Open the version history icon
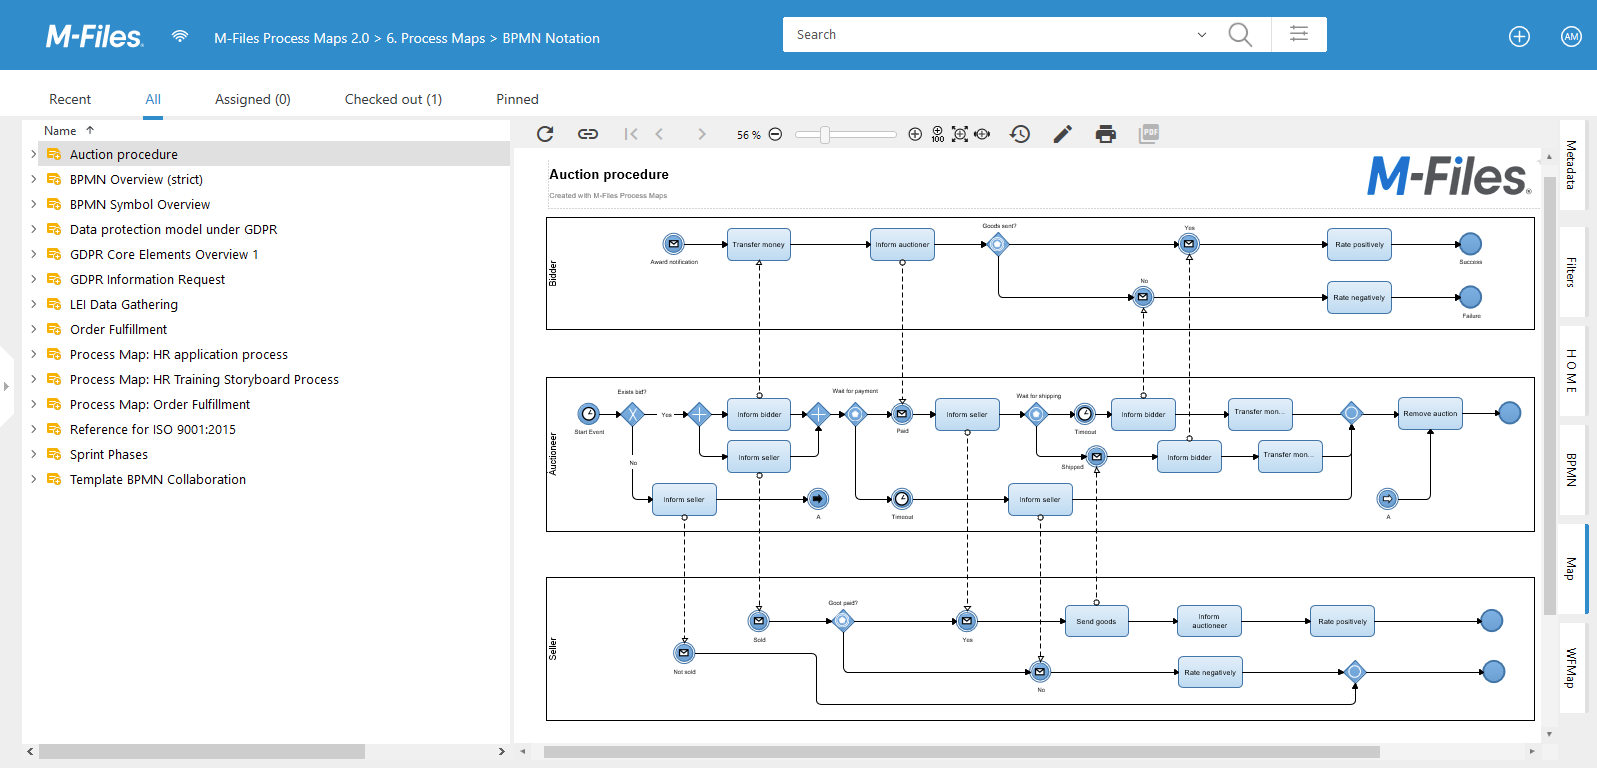This screenshot has height=768, width=1597. click(1020, 134)
